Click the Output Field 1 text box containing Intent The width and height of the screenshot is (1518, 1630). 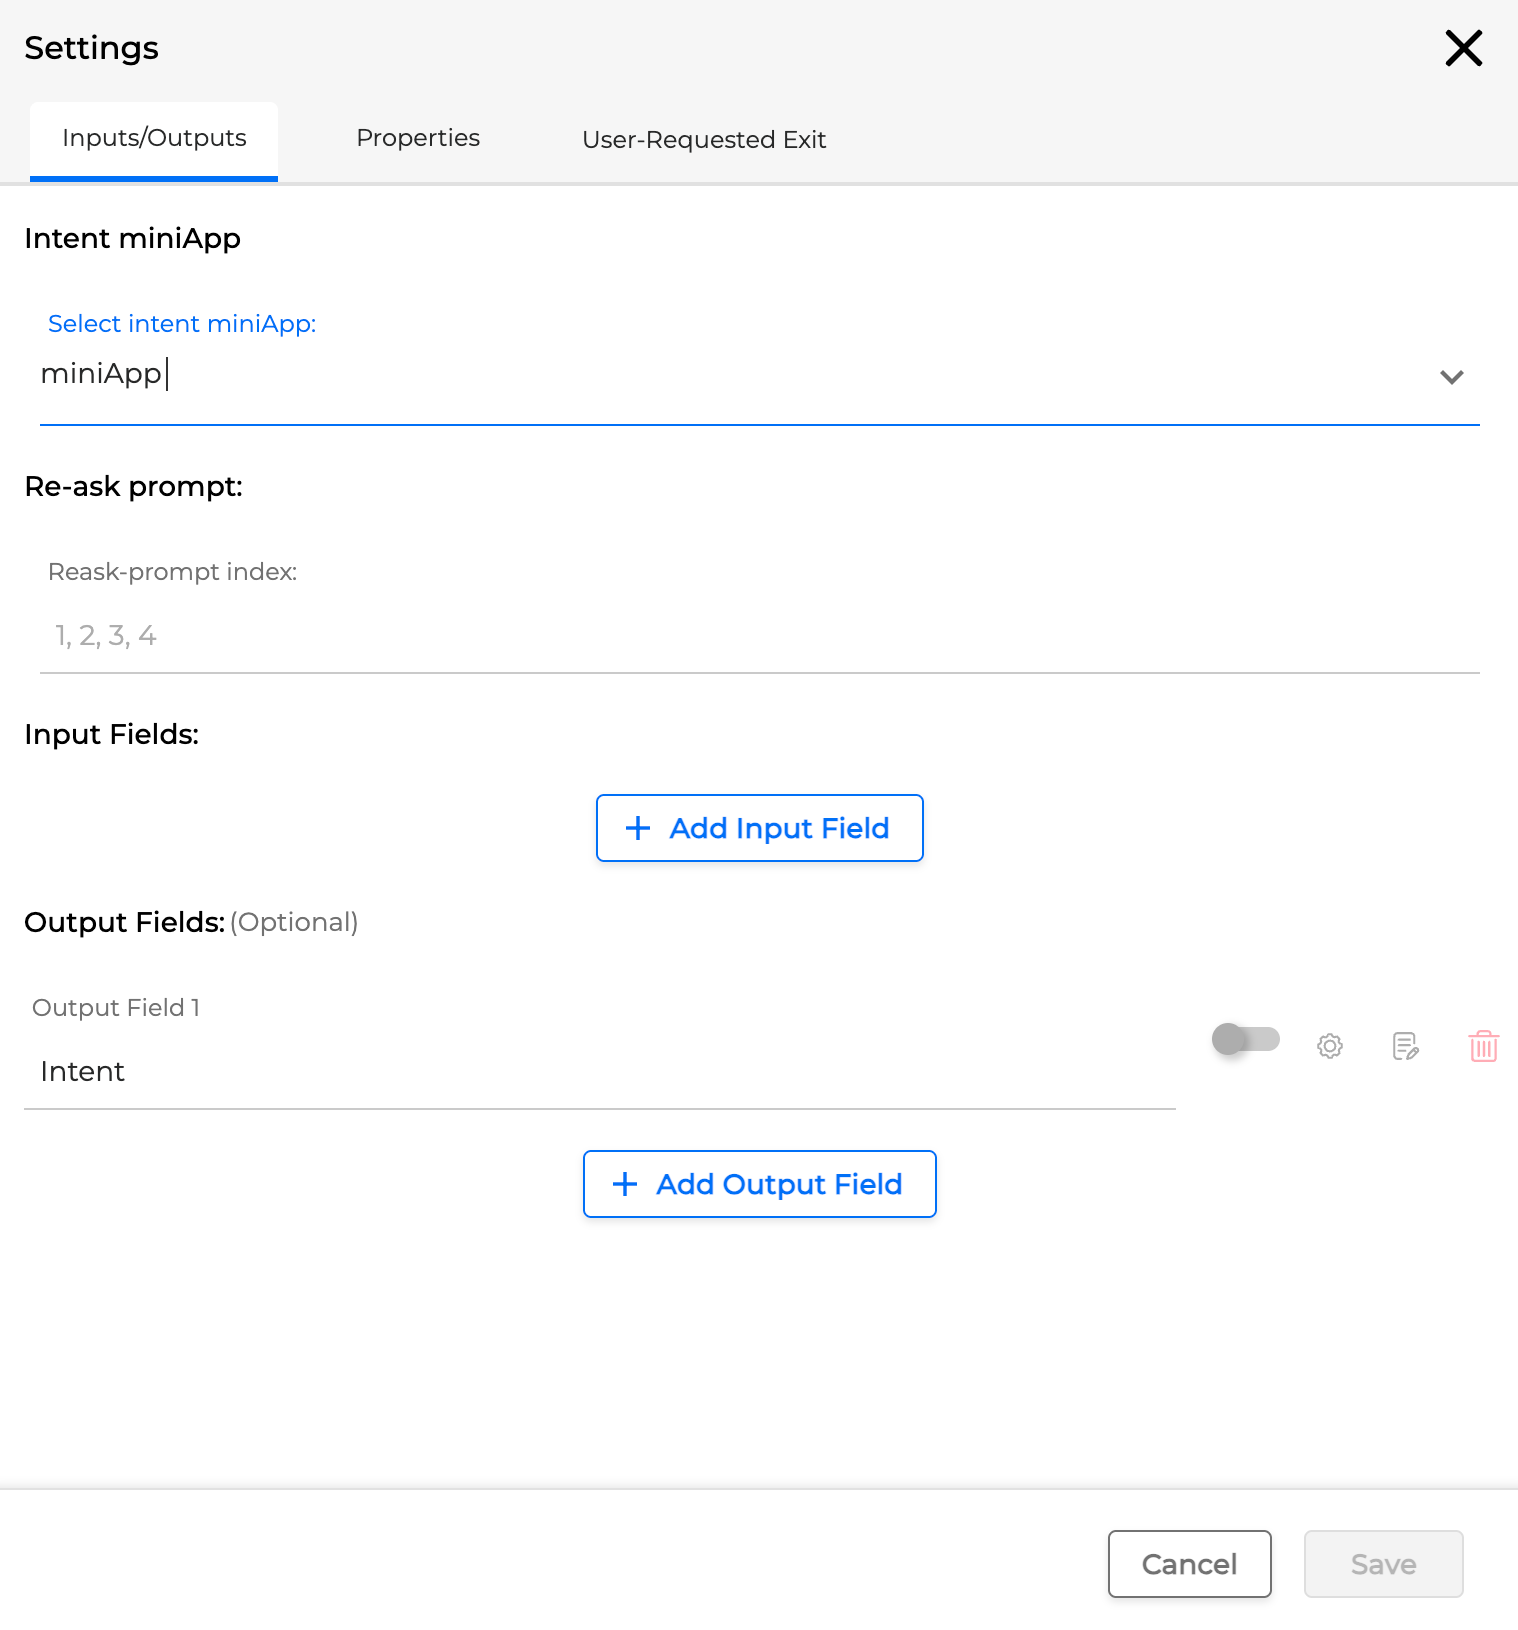pyautogui.click(x=599, y=1072)
